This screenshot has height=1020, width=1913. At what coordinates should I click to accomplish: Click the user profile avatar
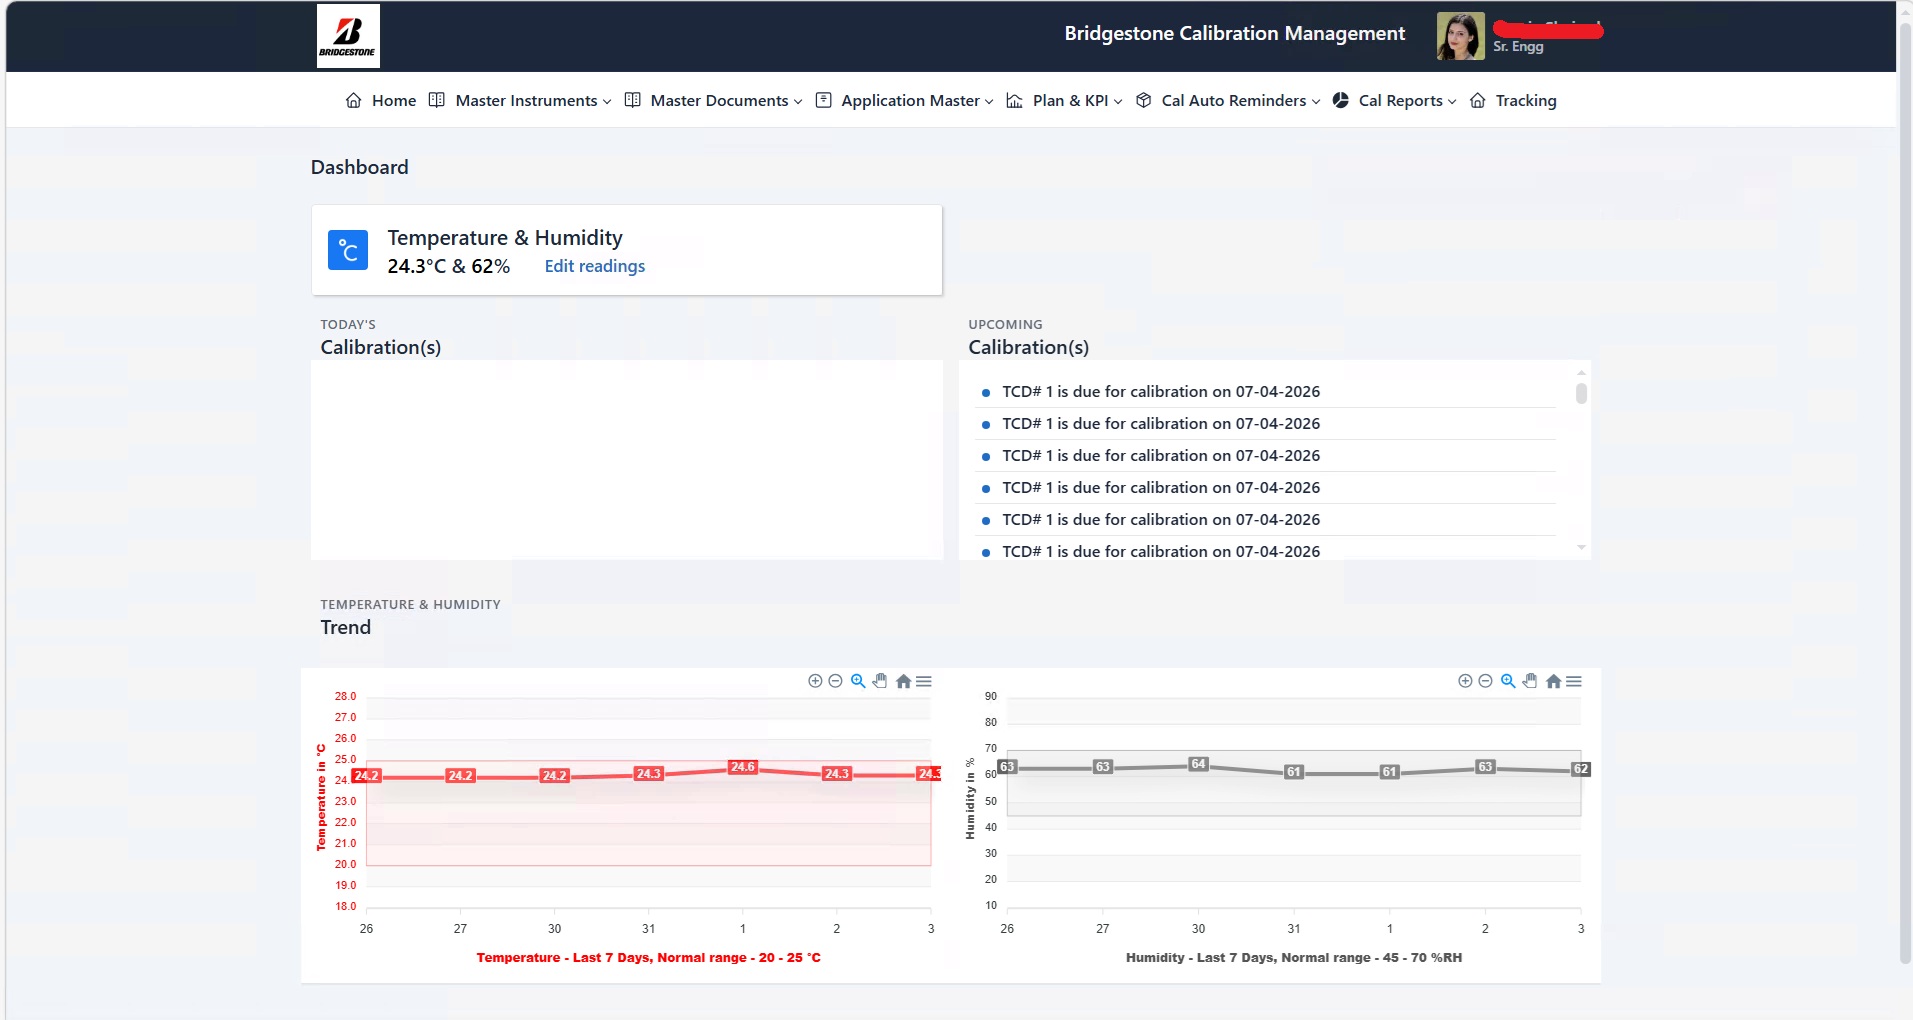(1460, 36)
